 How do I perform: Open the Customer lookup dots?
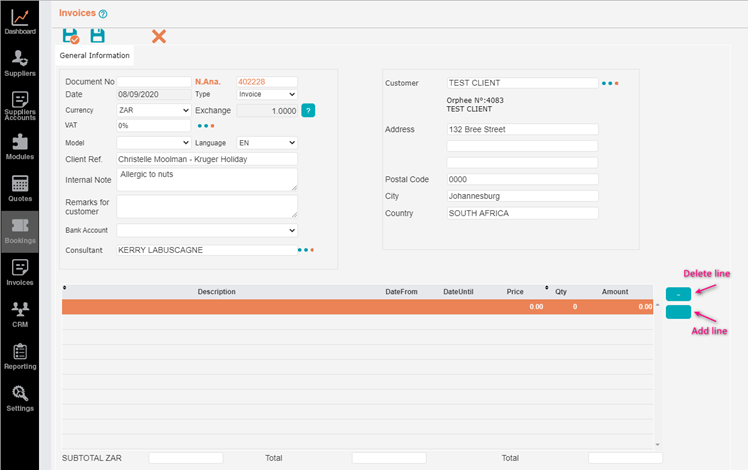tap(610, 83)
